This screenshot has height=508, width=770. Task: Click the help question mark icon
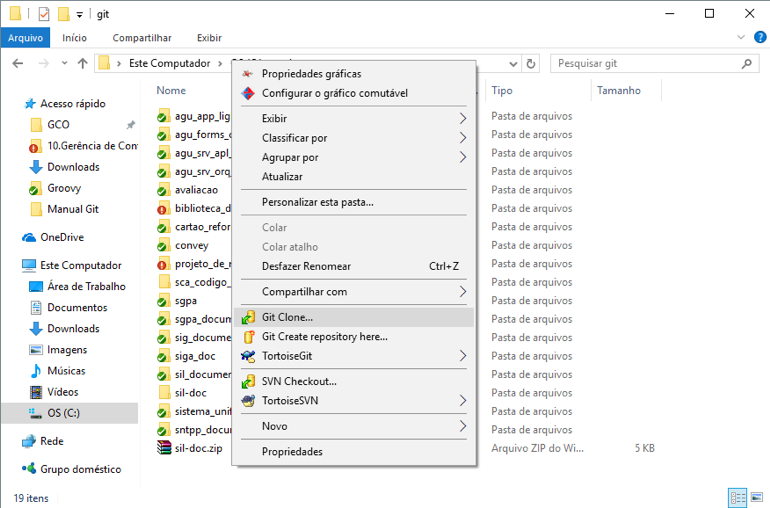coord(760,37)
